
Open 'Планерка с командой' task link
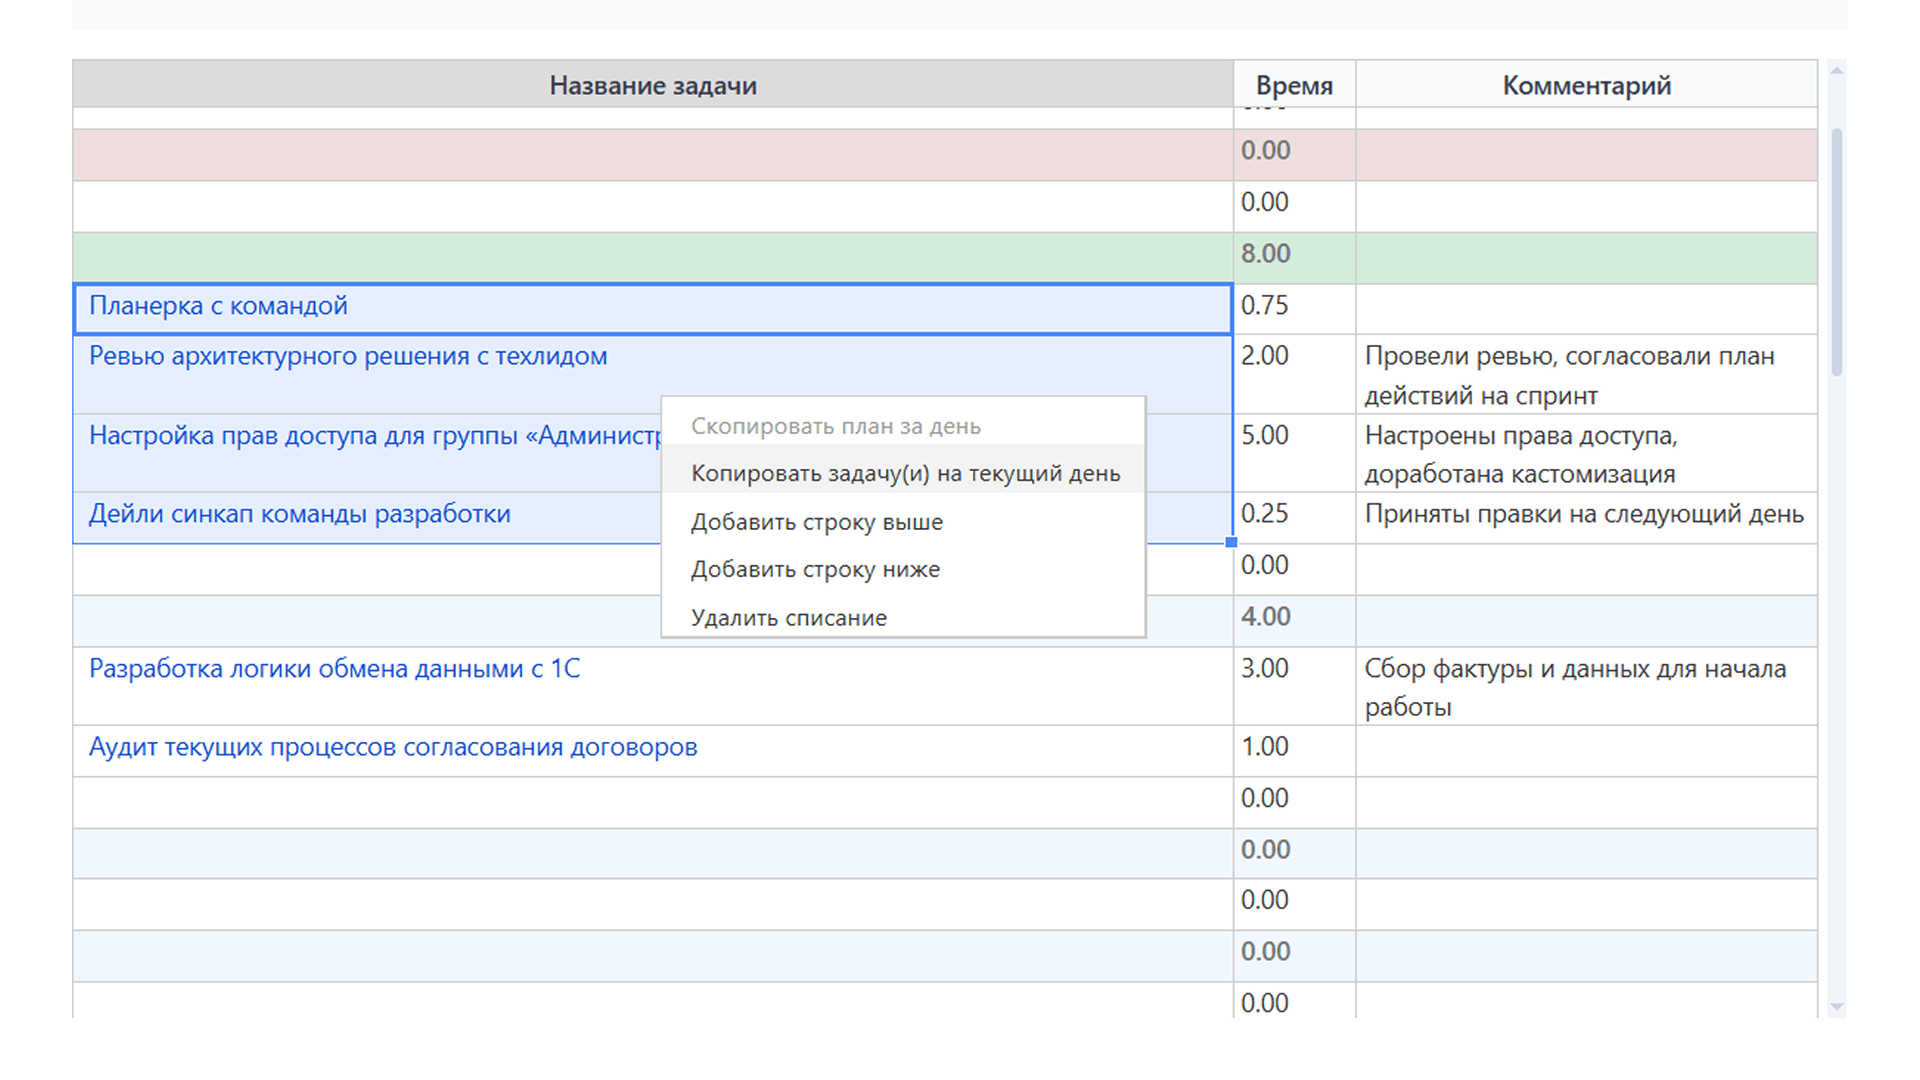218,306
